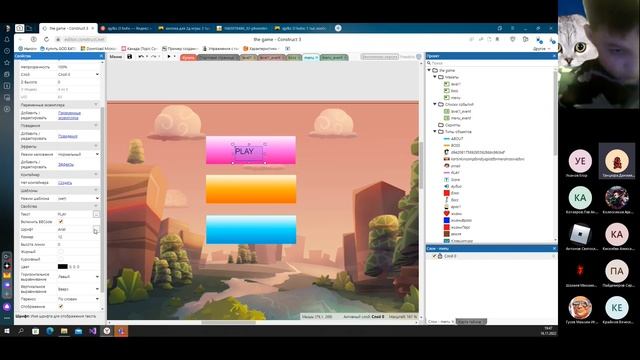Select the ABOUT object in project tree
The image size is (640, 360).
pos(457,139)
